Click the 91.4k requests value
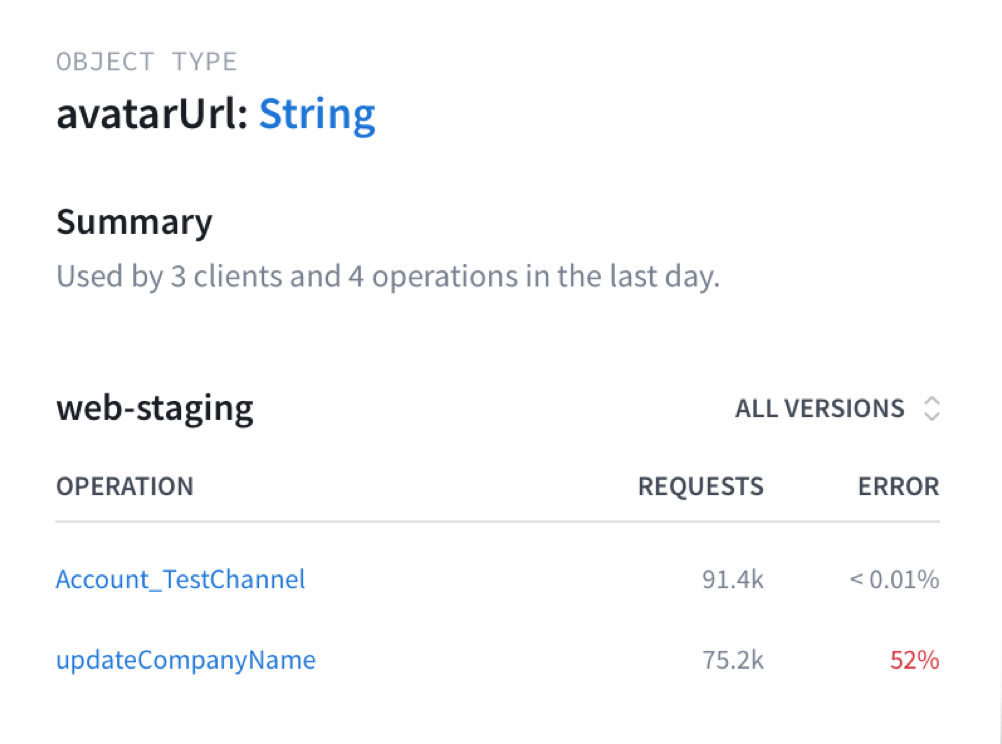The height and width of the screenshot is (744, 1002). [733, 579]
